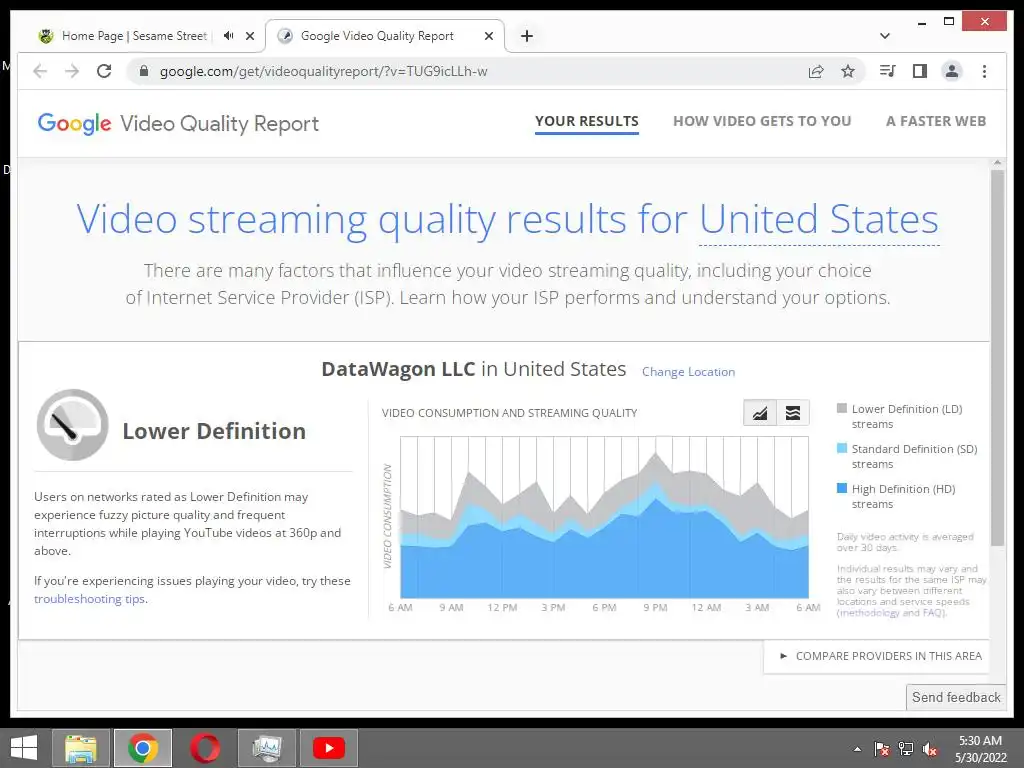This screenshot has height=768, width=1024.
Task: Click the Lower Definition gauge icon
Action: (72, 425)
